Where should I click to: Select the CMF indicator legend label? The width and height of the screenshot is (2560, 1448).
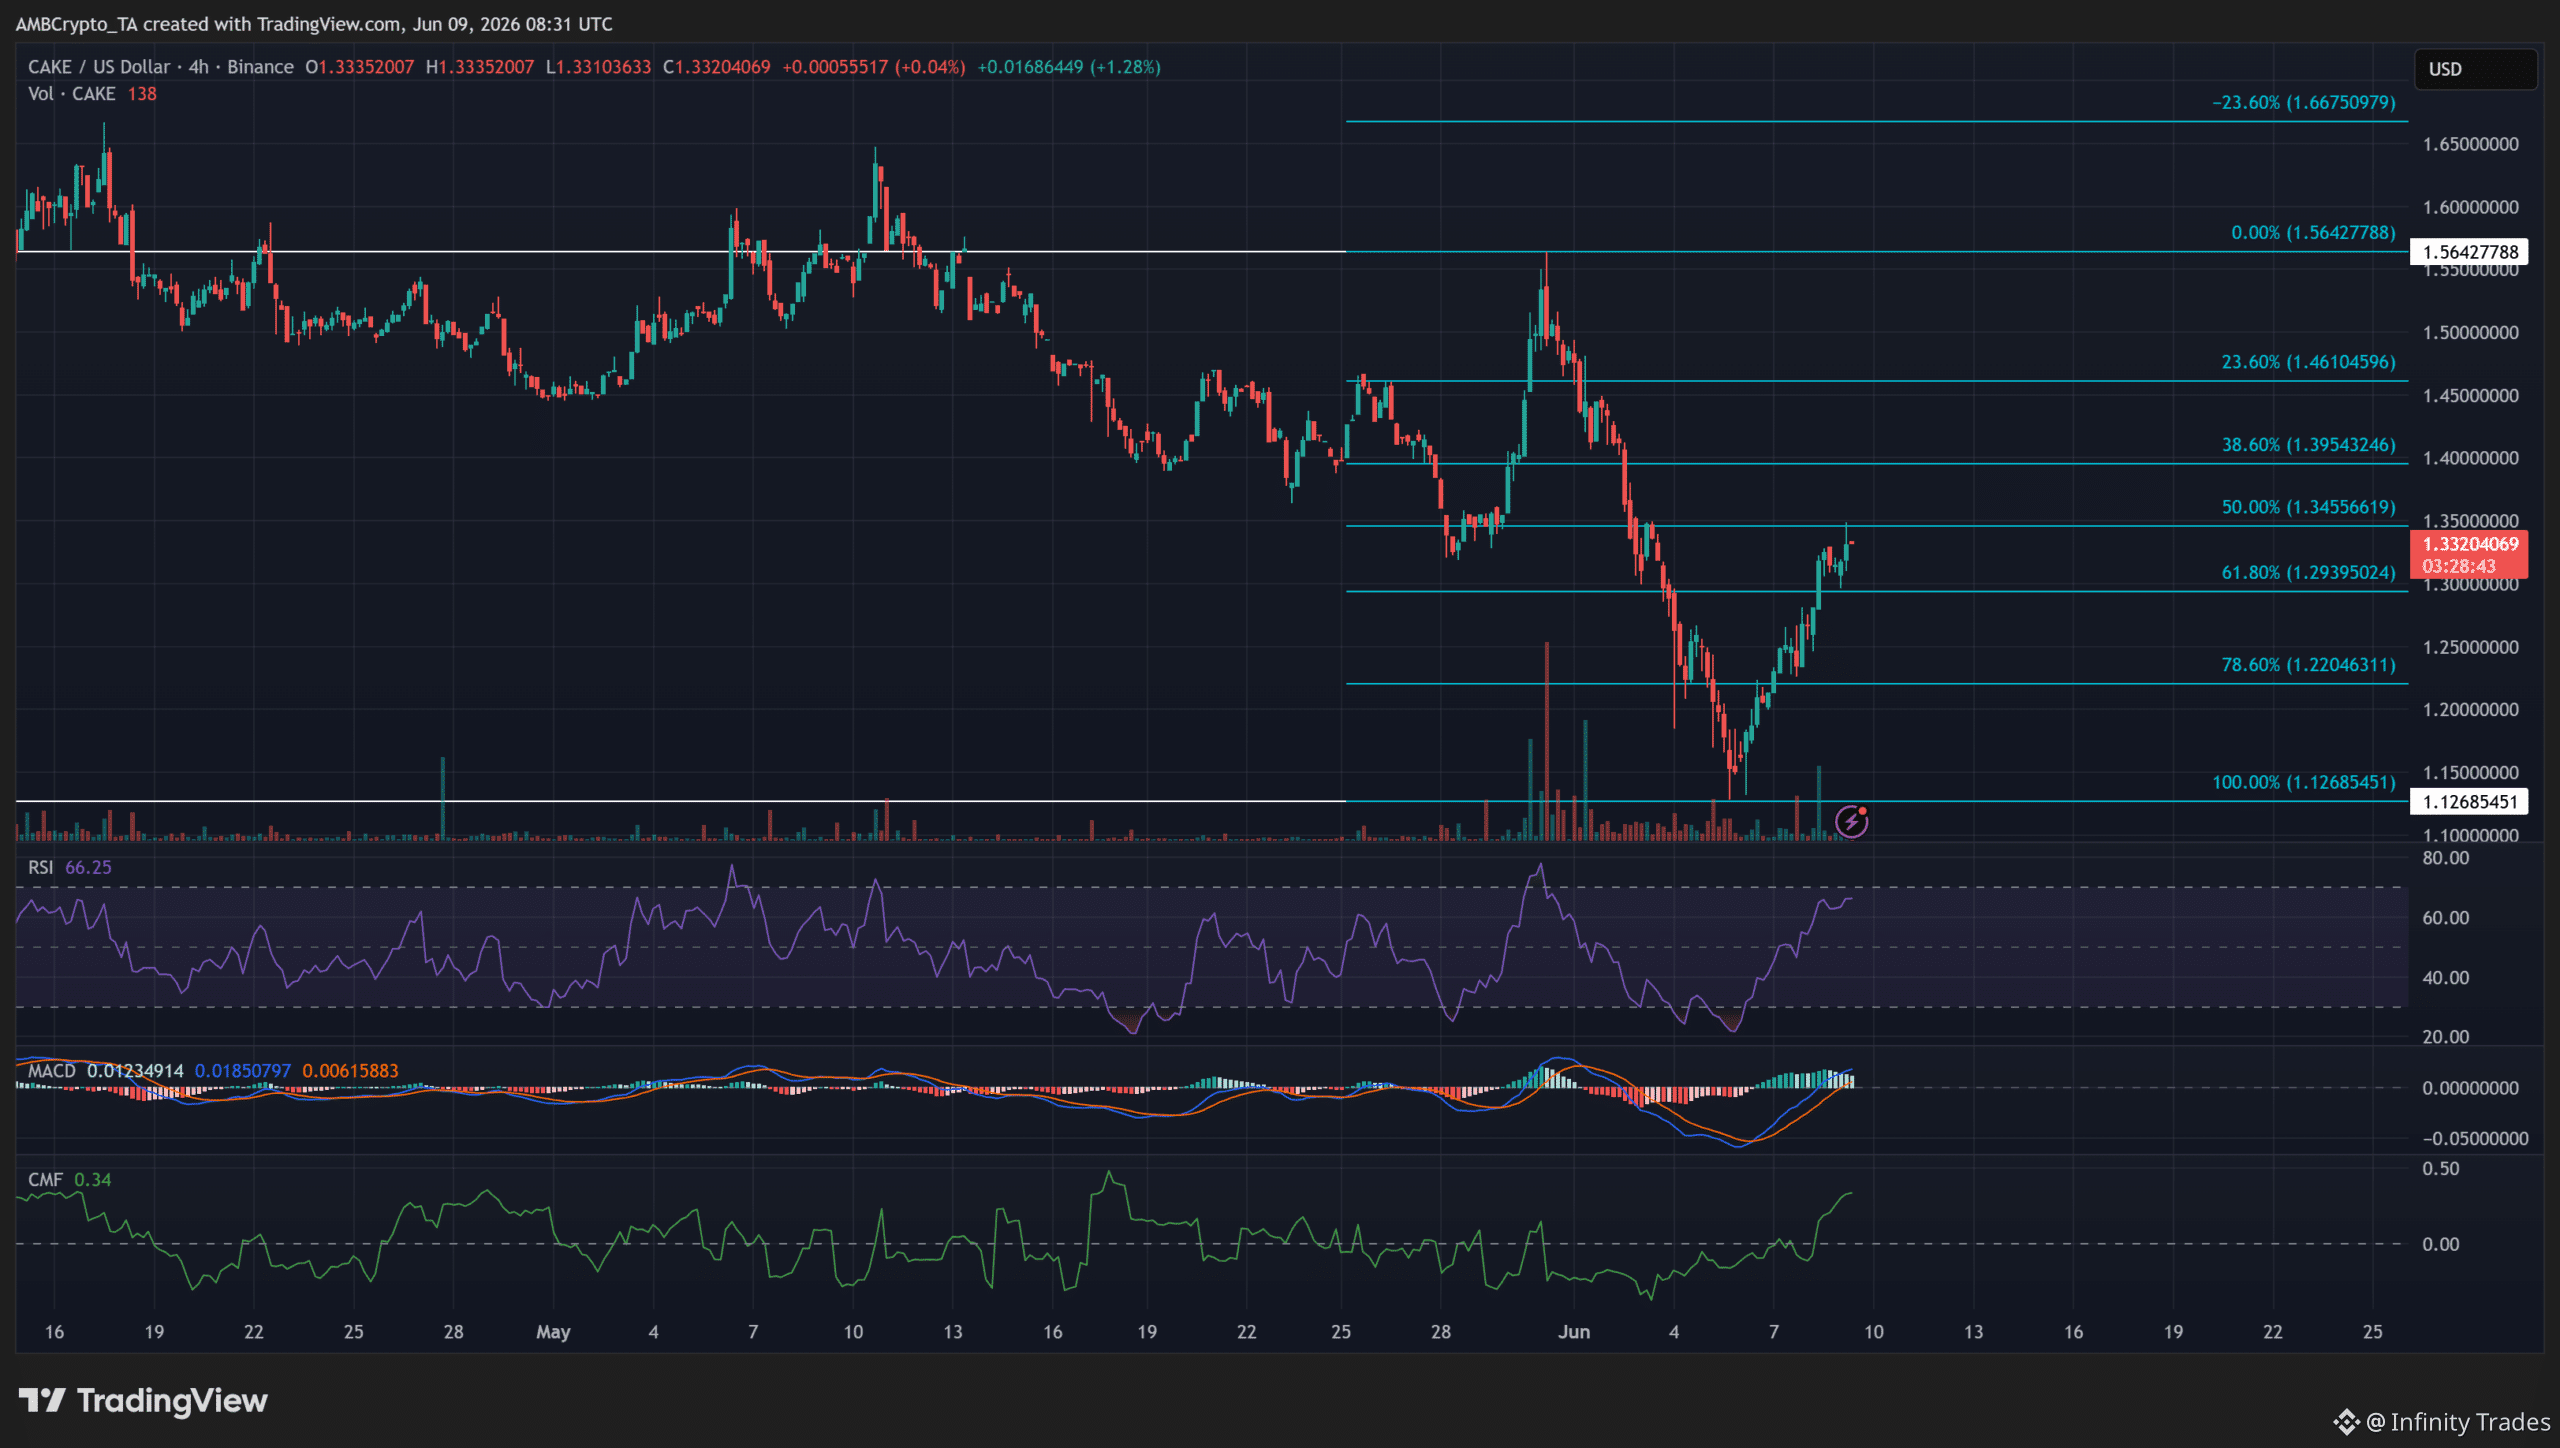(45, 1180)
